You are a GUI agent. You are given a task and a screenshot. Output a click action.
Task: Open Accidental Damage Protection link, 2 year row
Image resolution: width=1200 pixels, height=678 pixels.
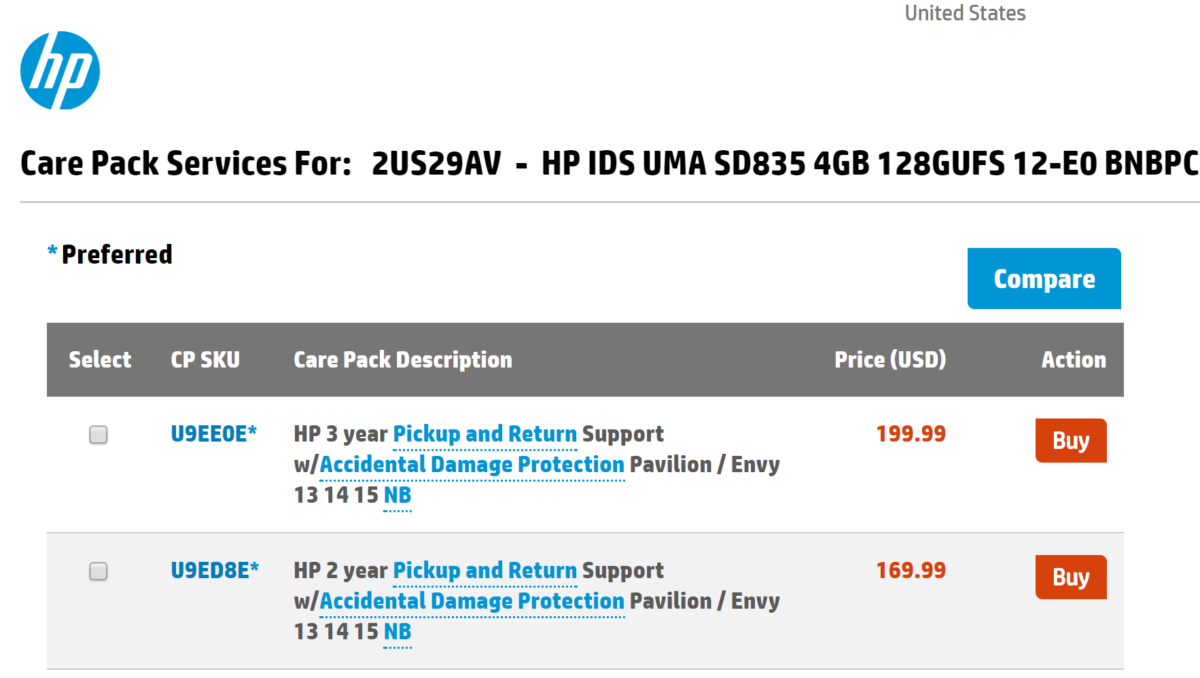[x=472, y=600]
